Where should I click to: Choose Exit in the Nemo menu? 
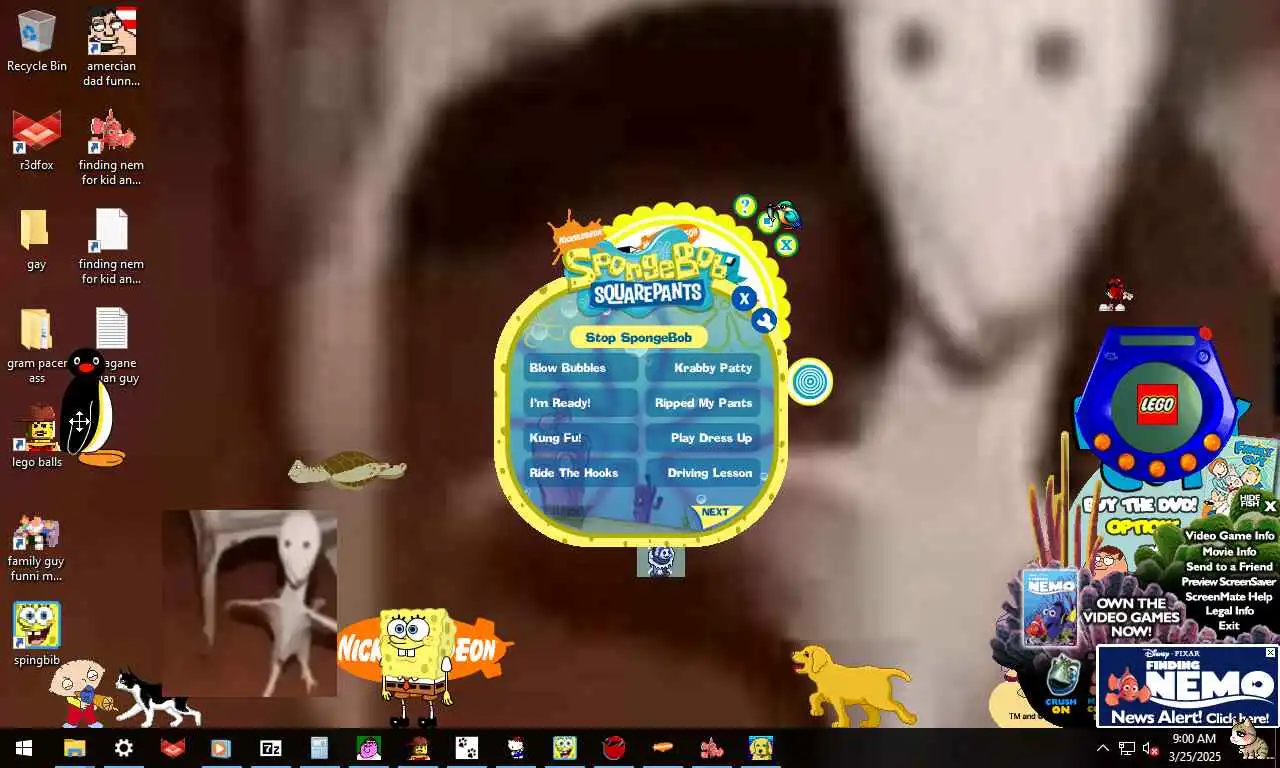1229,625
